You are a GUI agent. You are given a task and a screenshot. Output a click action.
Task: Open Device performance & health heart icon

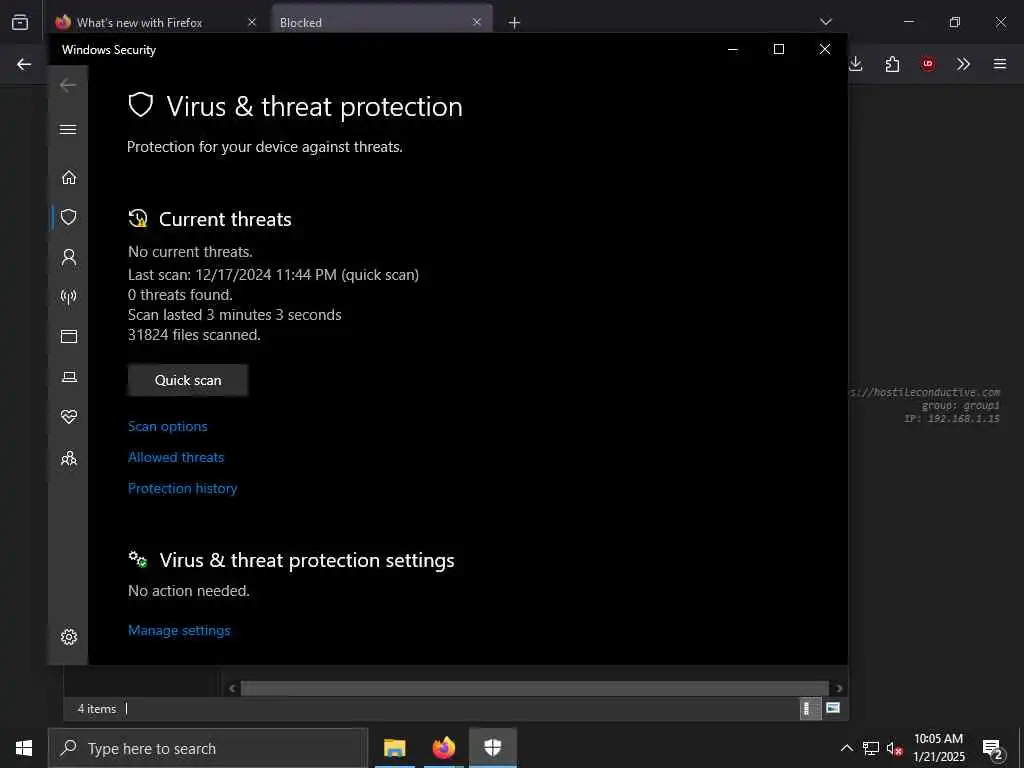tap(69, 417)
